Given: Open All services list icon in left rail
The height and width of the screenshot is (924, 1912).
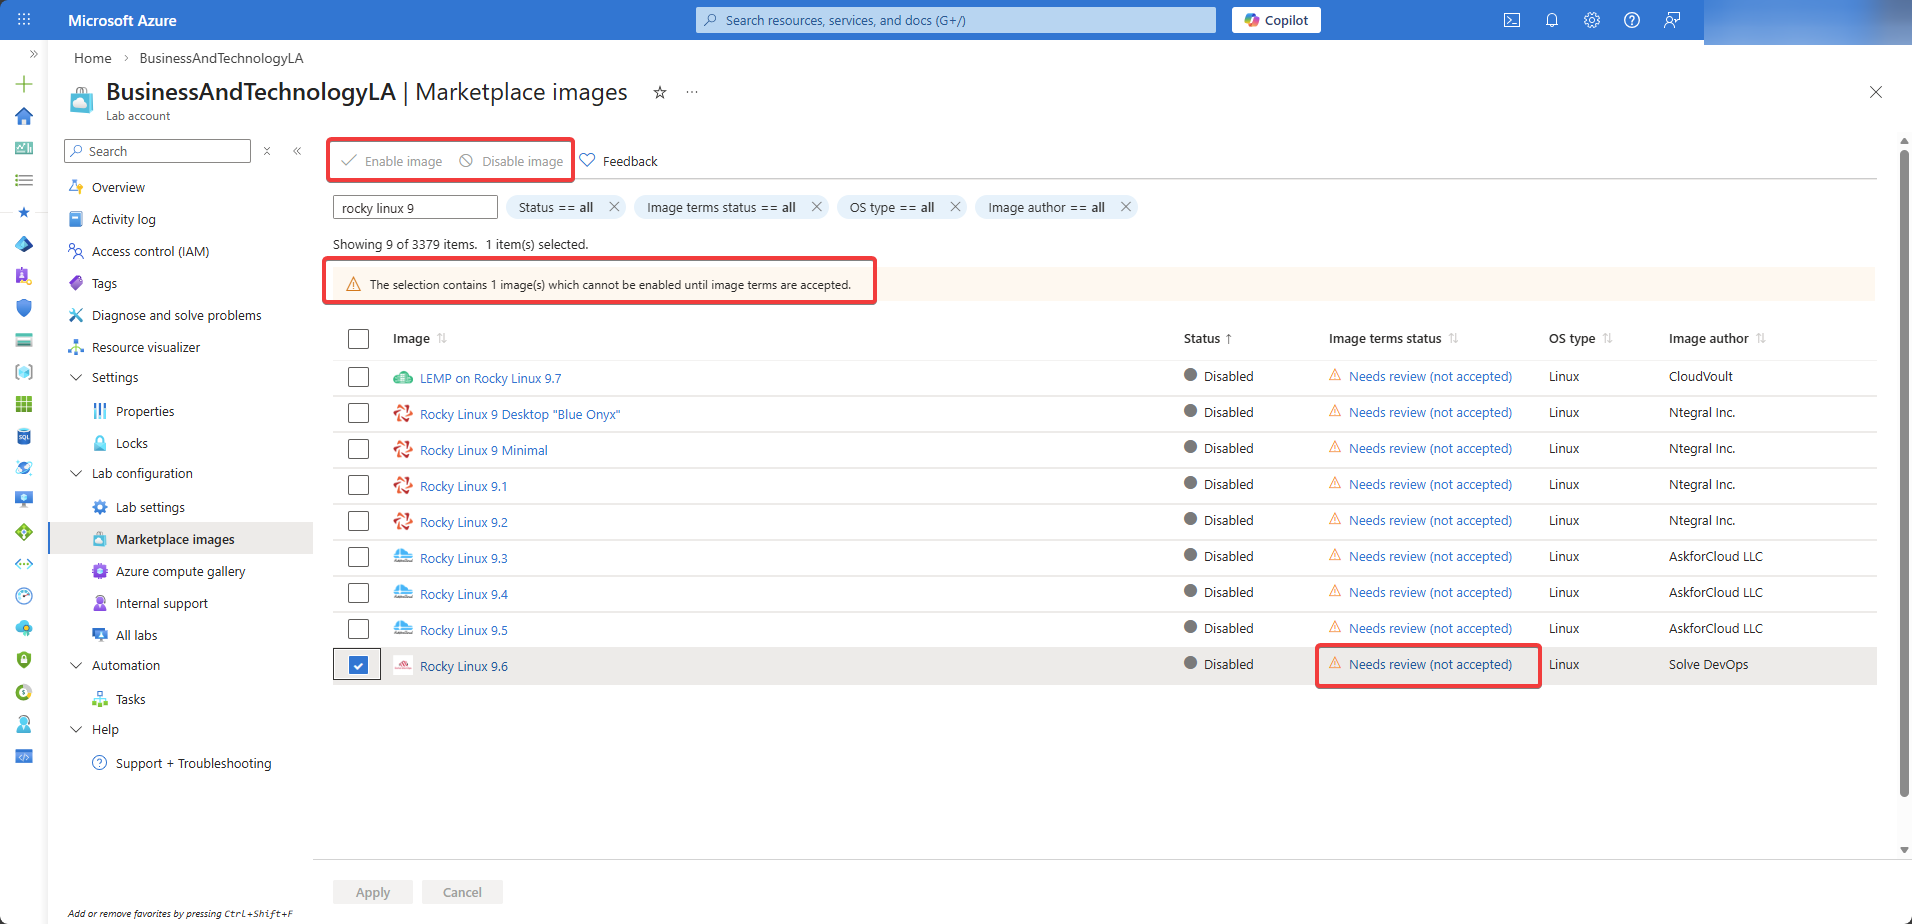Looking at the screenshot, I should point(24,180).
